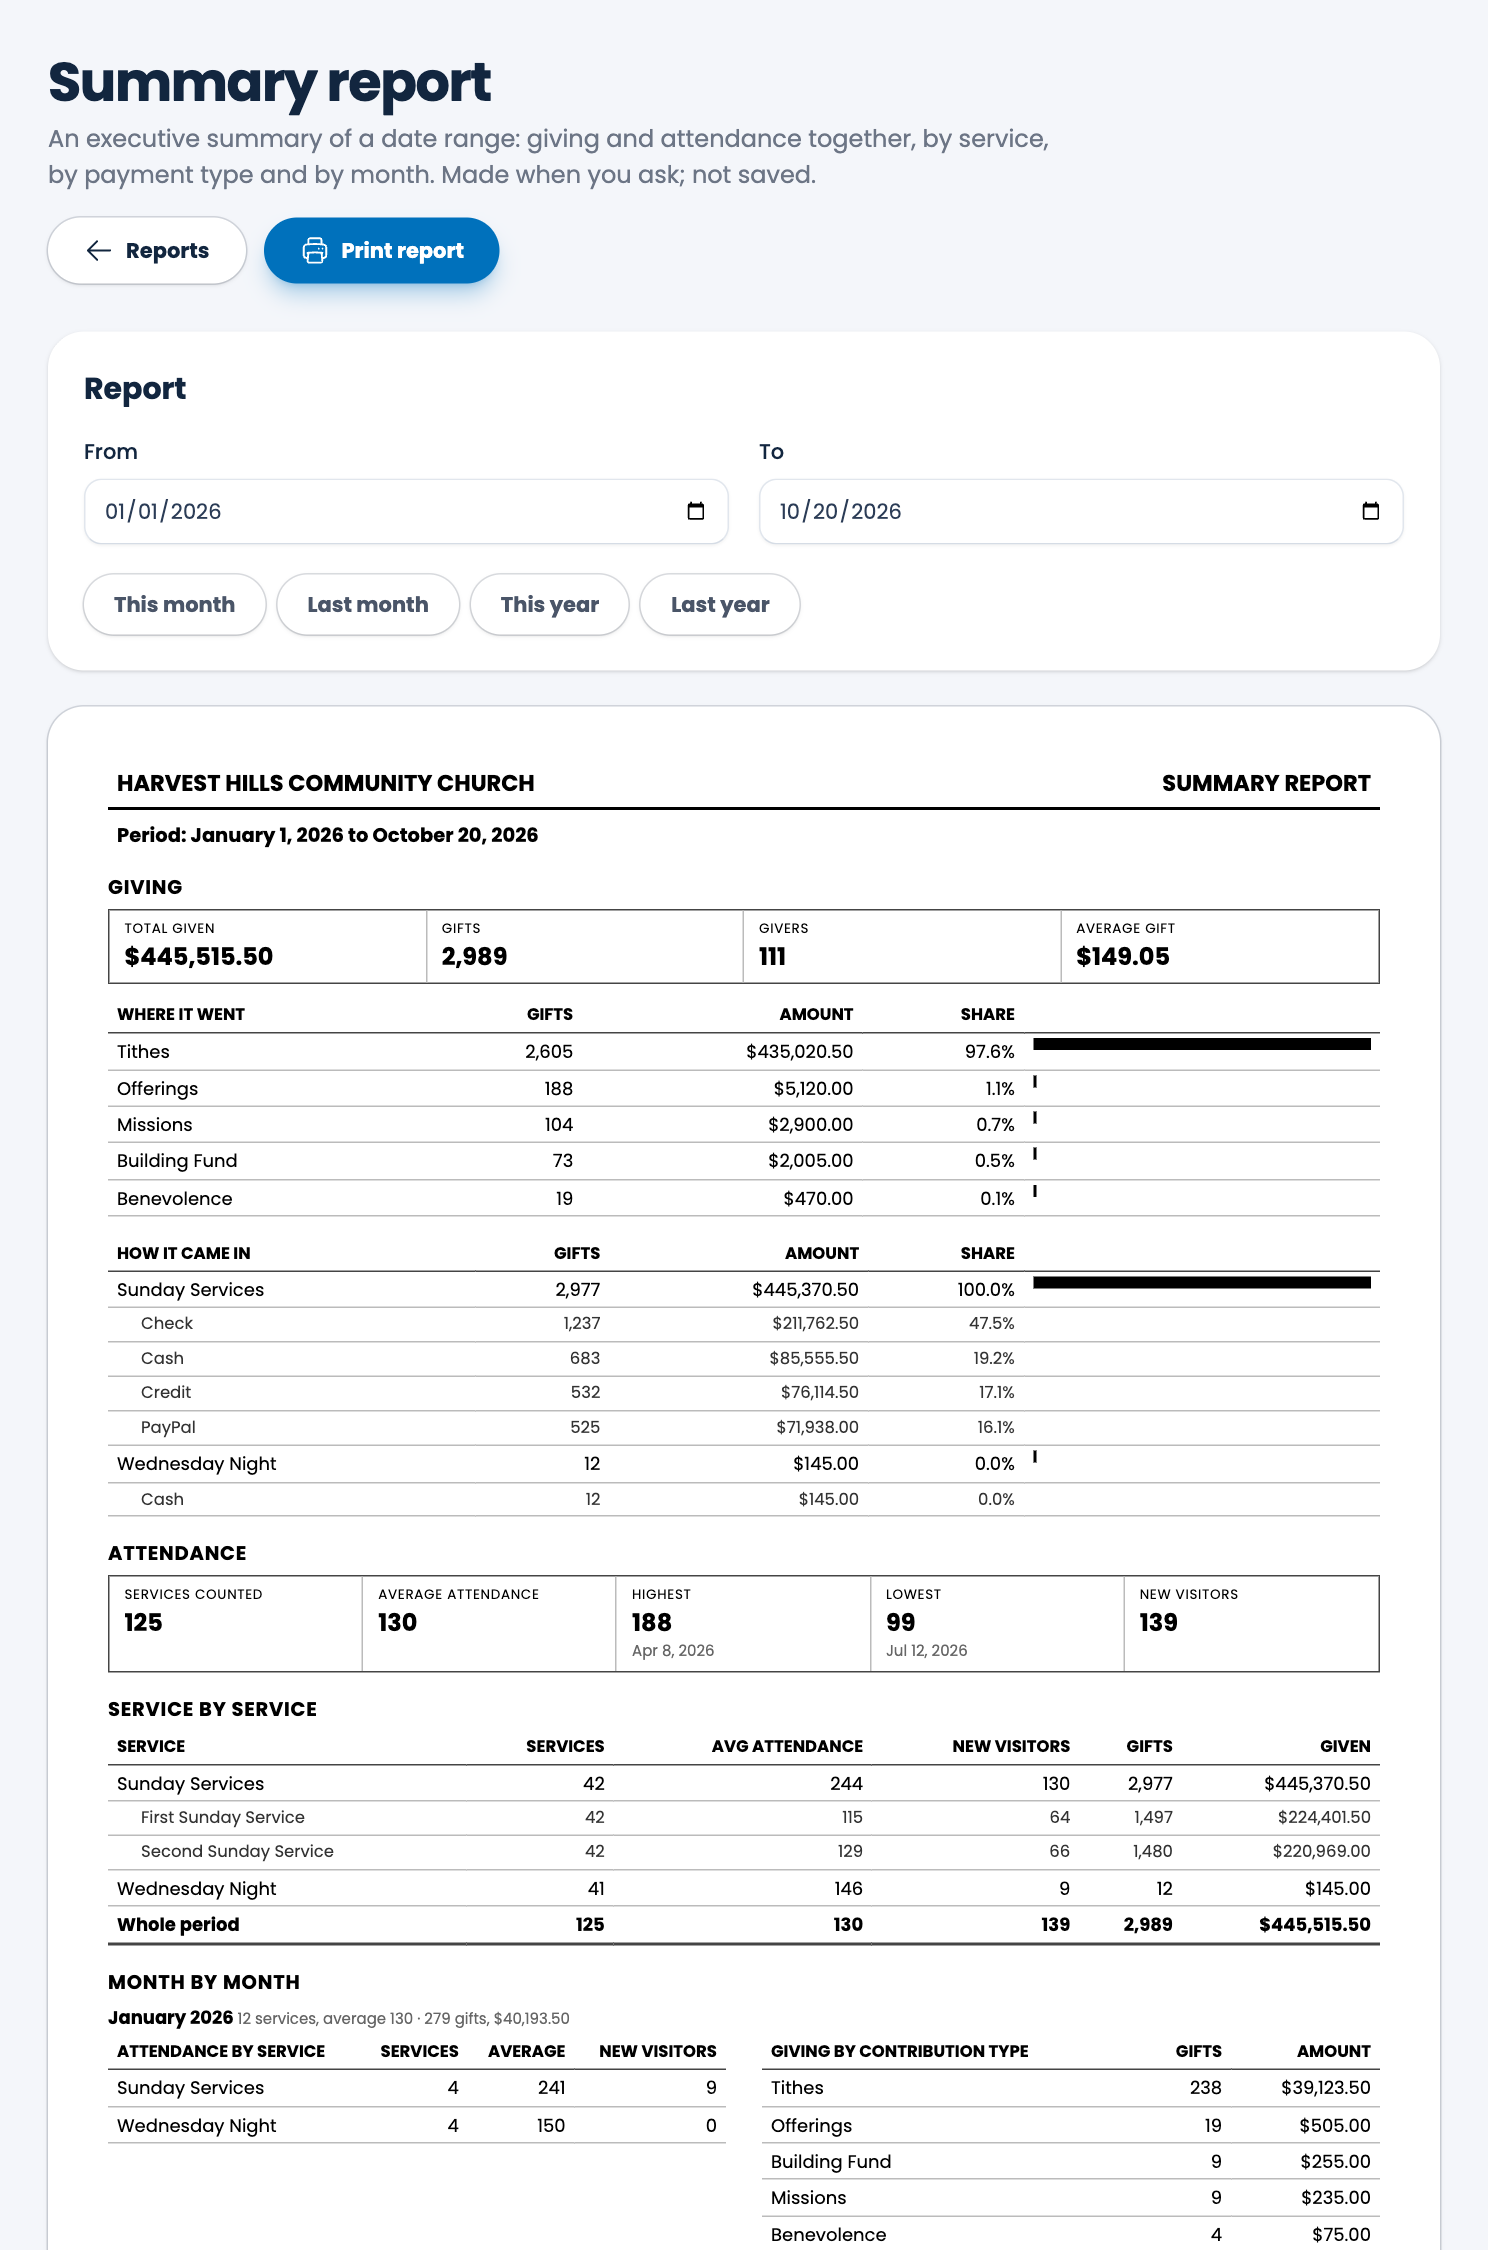Image resolution: width=1488 pixels, height=2250 pixels.
Task: Click the Missions row in Where It Went
Action: [x=744, y=1125]
